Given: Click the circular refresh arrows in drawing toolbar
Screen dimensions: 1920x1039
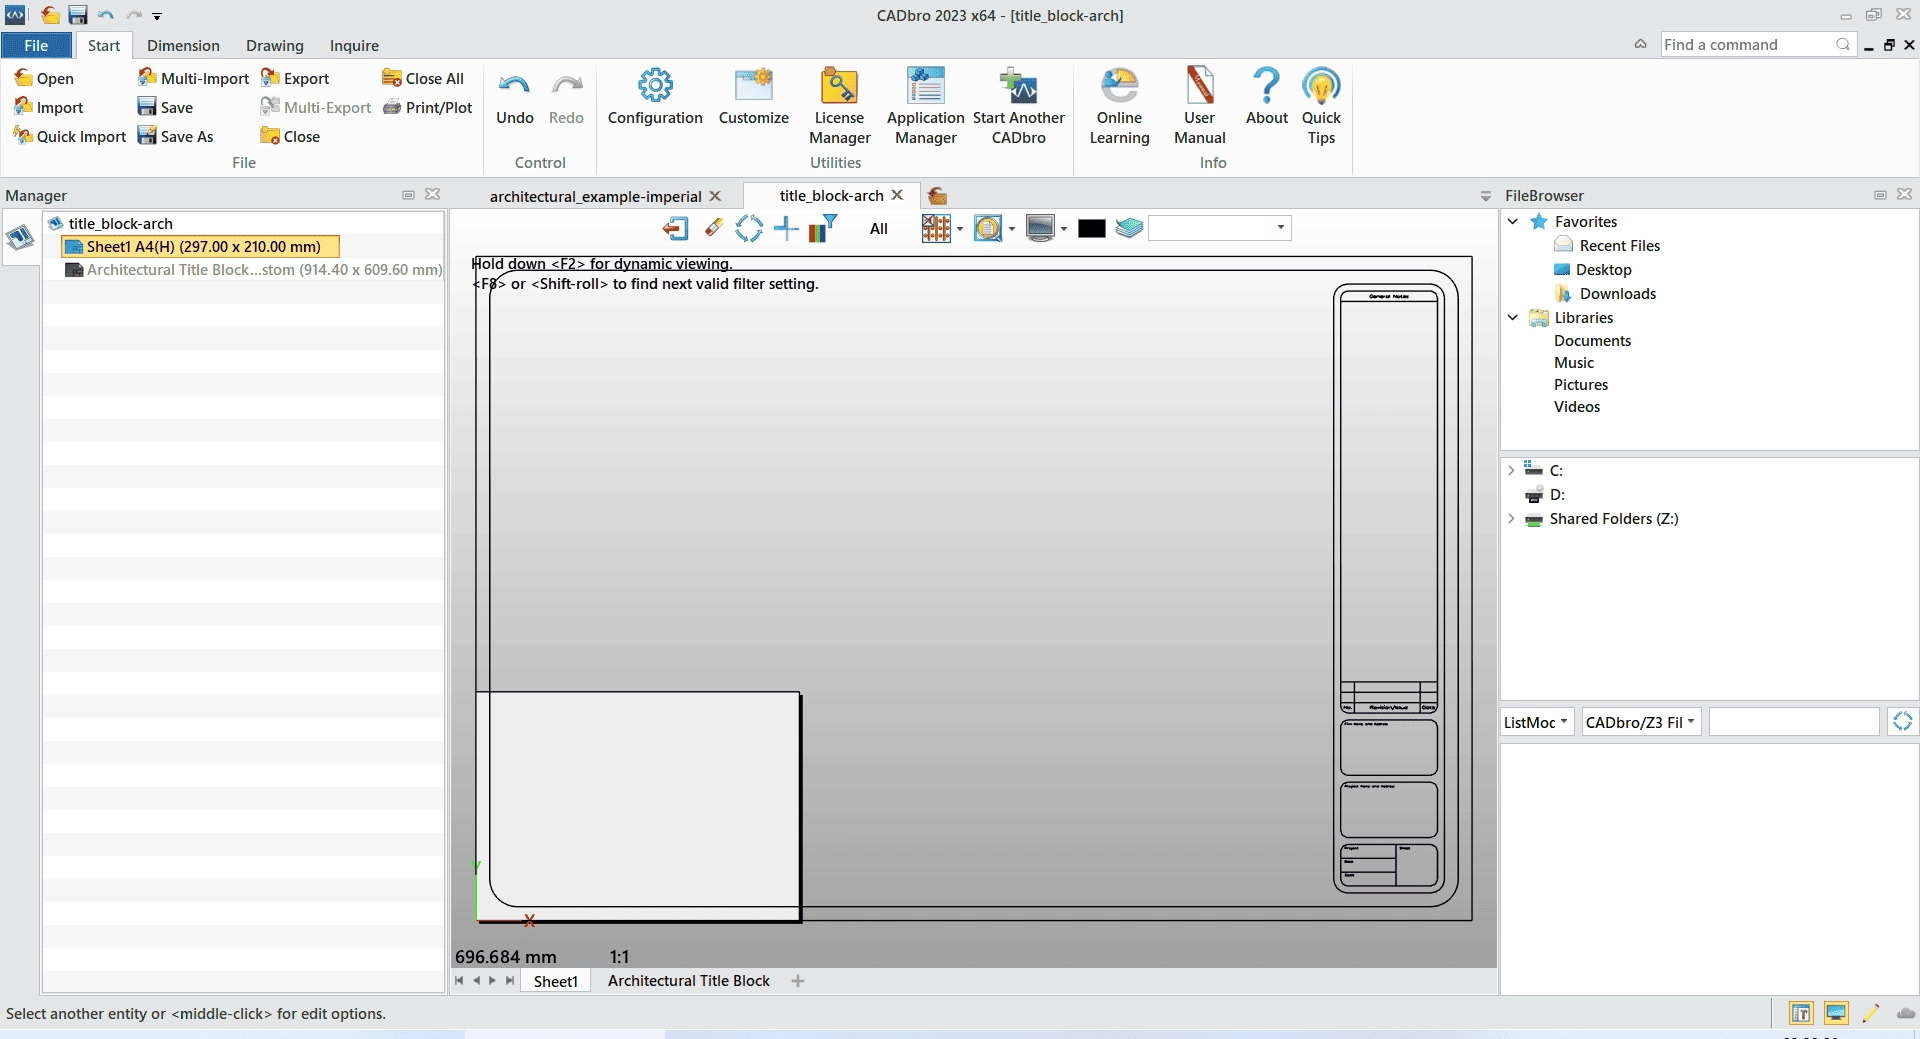Looking at the screenshot, I should (749, 229).
